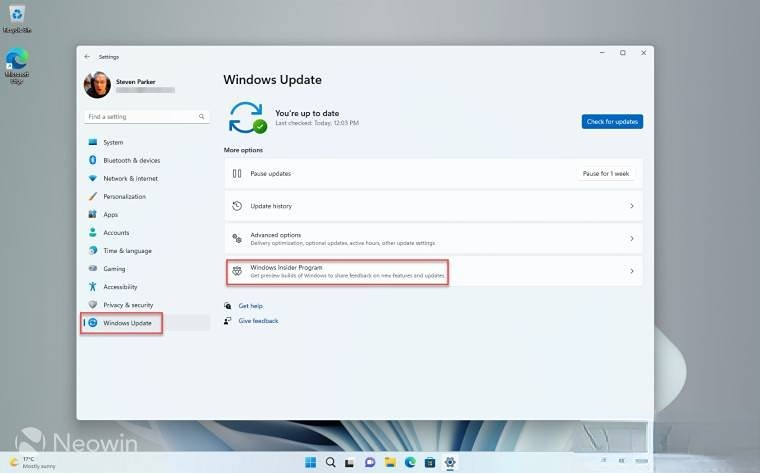
Task: Click the Accounts person icon
Action: coord(93,232)
